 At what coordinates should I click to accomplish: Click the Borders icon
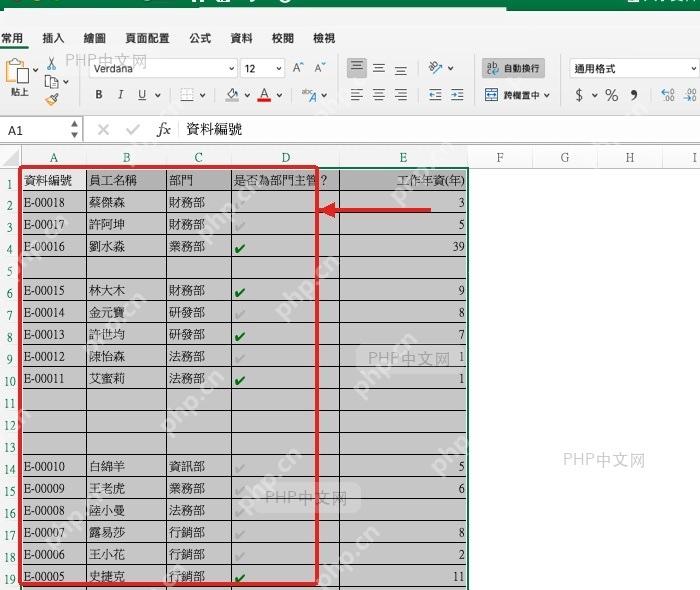click(x=187, y=95)
